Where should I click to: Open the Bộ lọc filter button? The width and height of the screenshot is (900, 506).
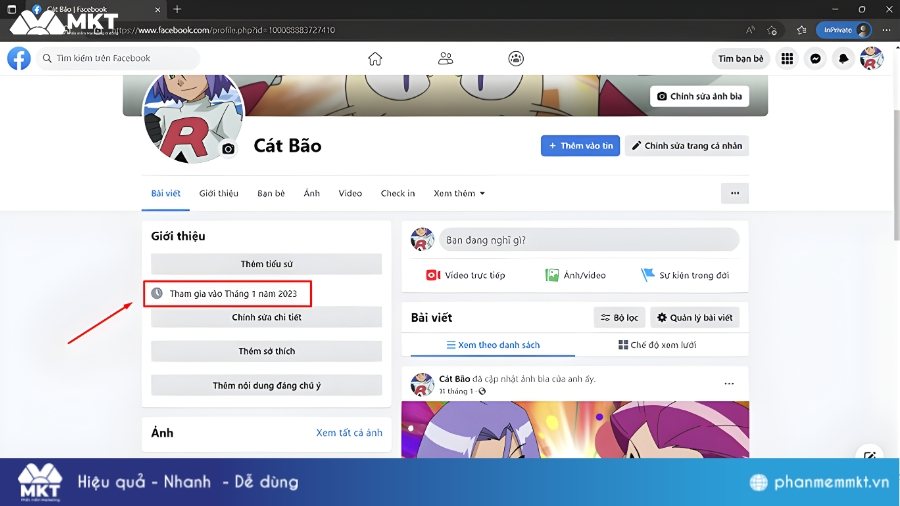(x=619, y=317)
